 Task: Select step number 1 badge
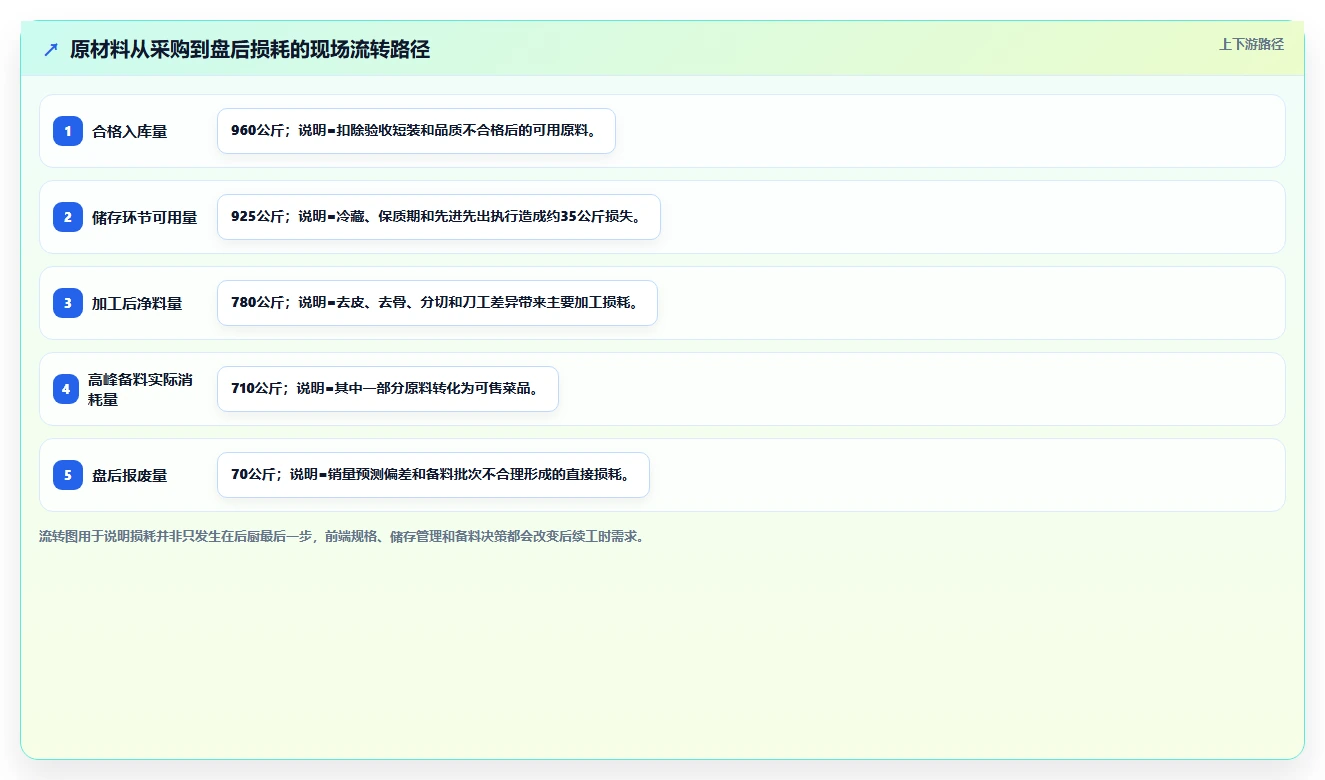coord(68,131)
